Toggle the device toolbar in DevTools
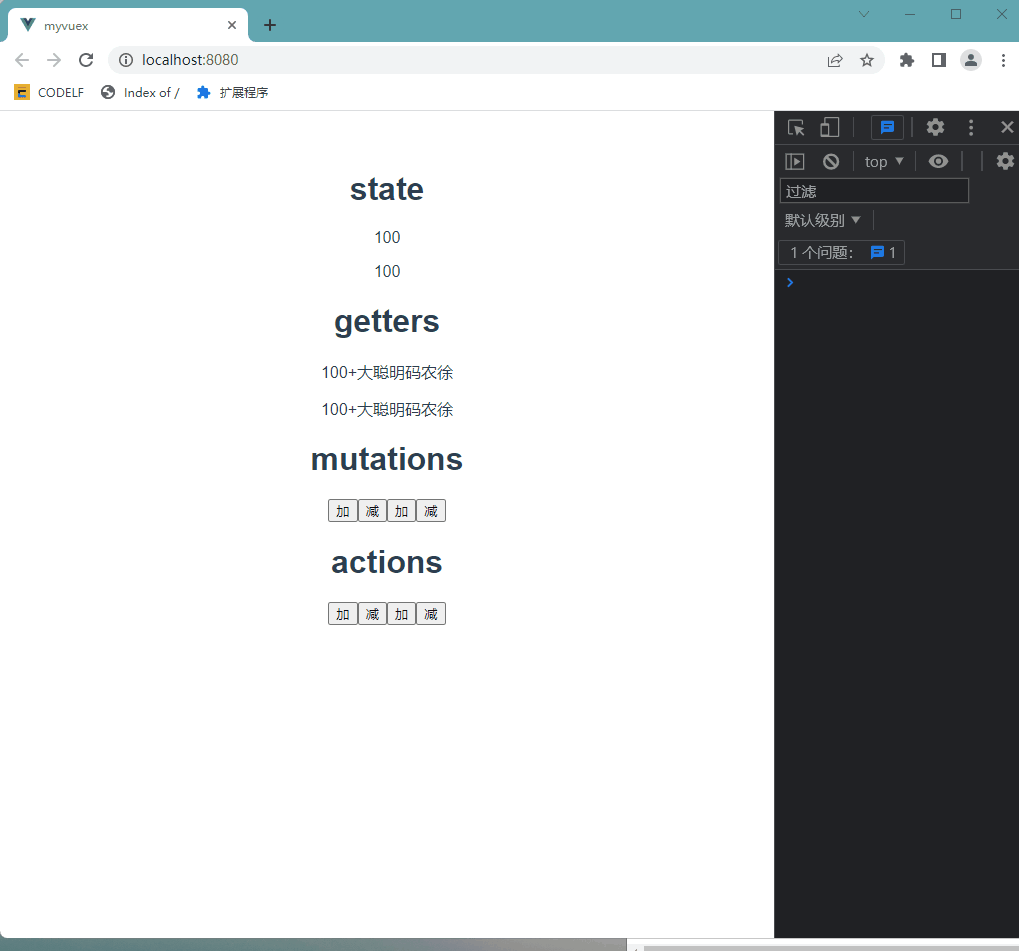Viewport: 1019px width, 951px height. click(x=830, y=127)
